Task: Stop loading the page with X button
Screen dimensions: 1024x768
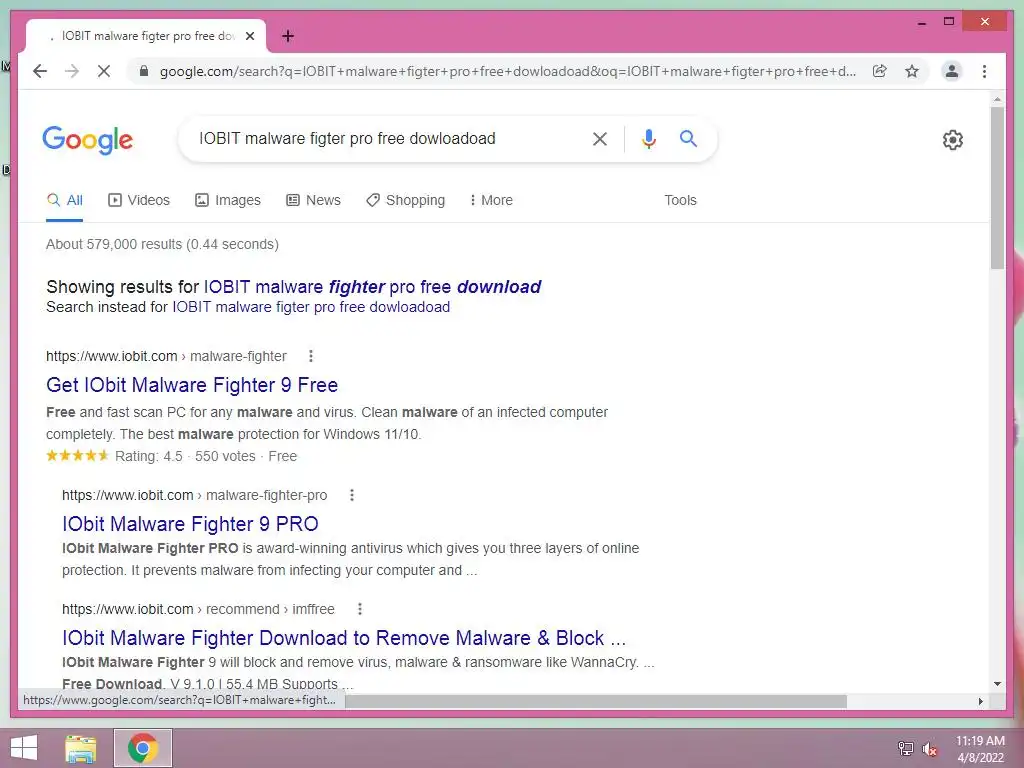Action: coord(104,71)
